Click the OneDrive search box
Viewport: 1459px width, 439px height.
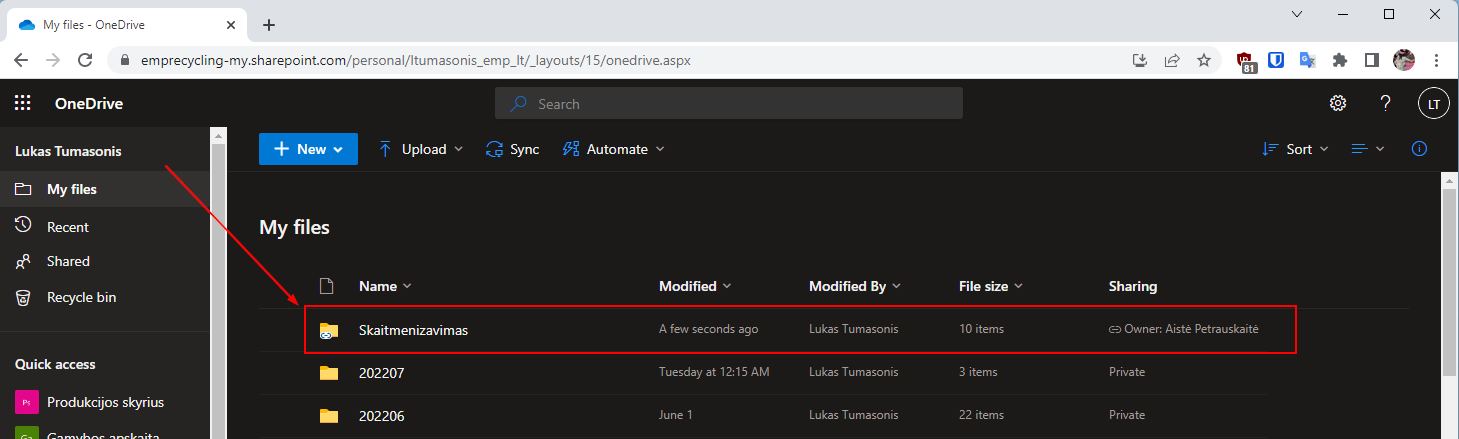(x=728, y=104)
